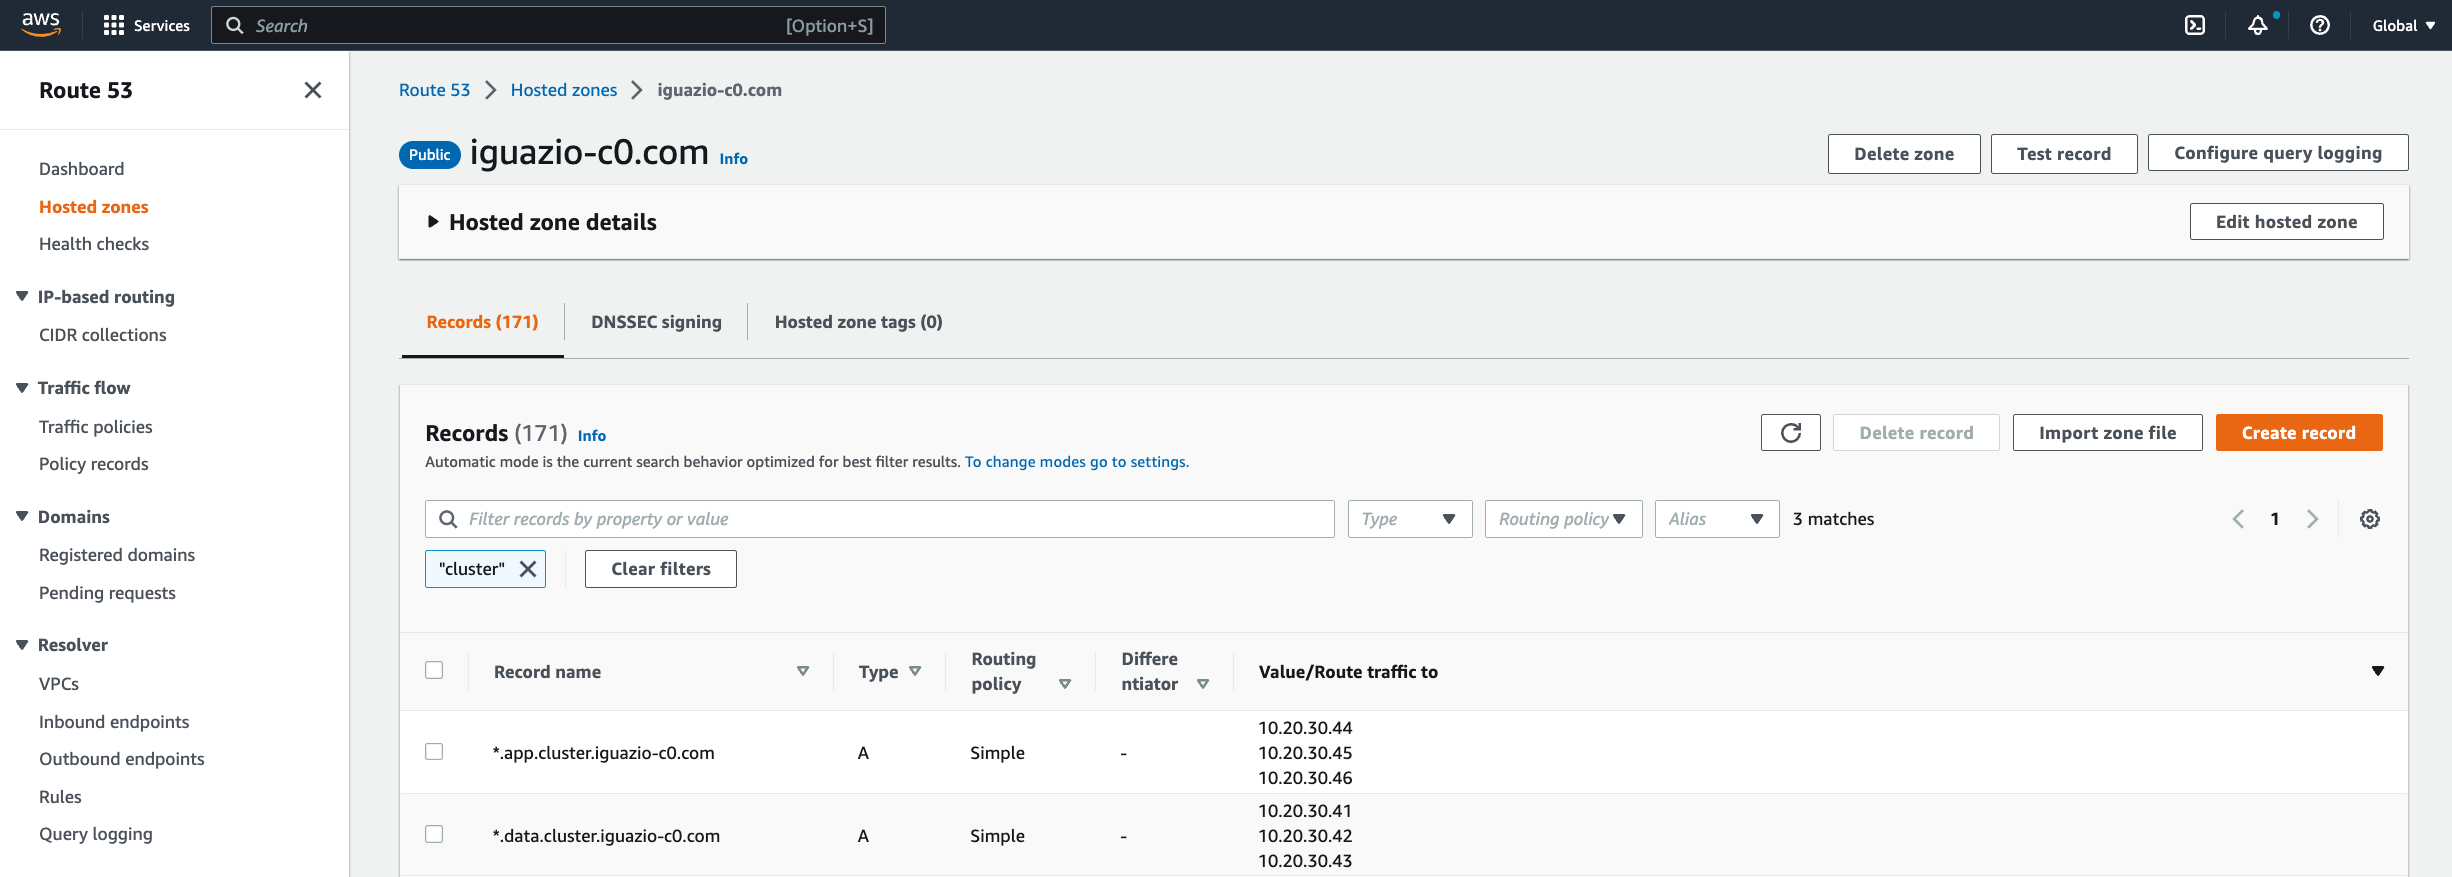
Task: Sort by Differentiator column
Action: pyautogui.click(x=1203, y=684)
